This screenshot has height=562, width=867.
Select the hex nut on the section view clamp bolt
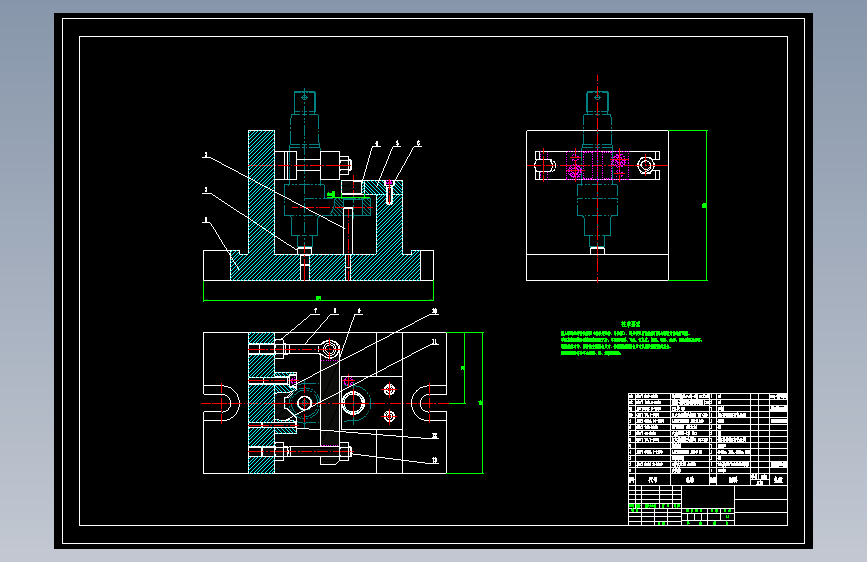(346, 165)
